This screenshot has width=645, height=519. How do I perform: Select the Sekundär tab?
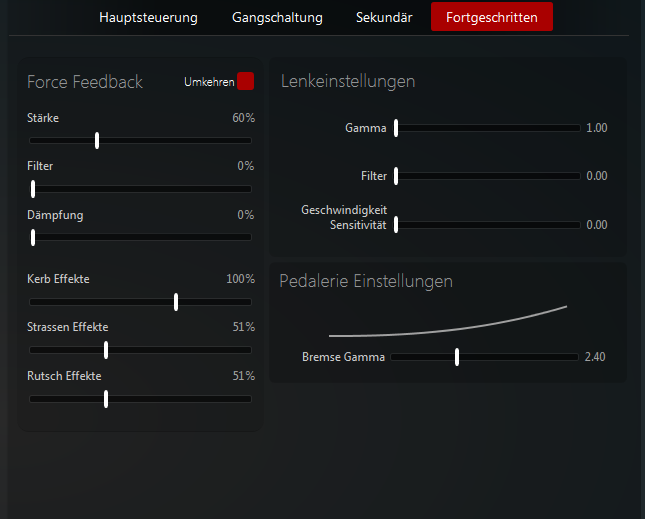click(x=384, y=17)
